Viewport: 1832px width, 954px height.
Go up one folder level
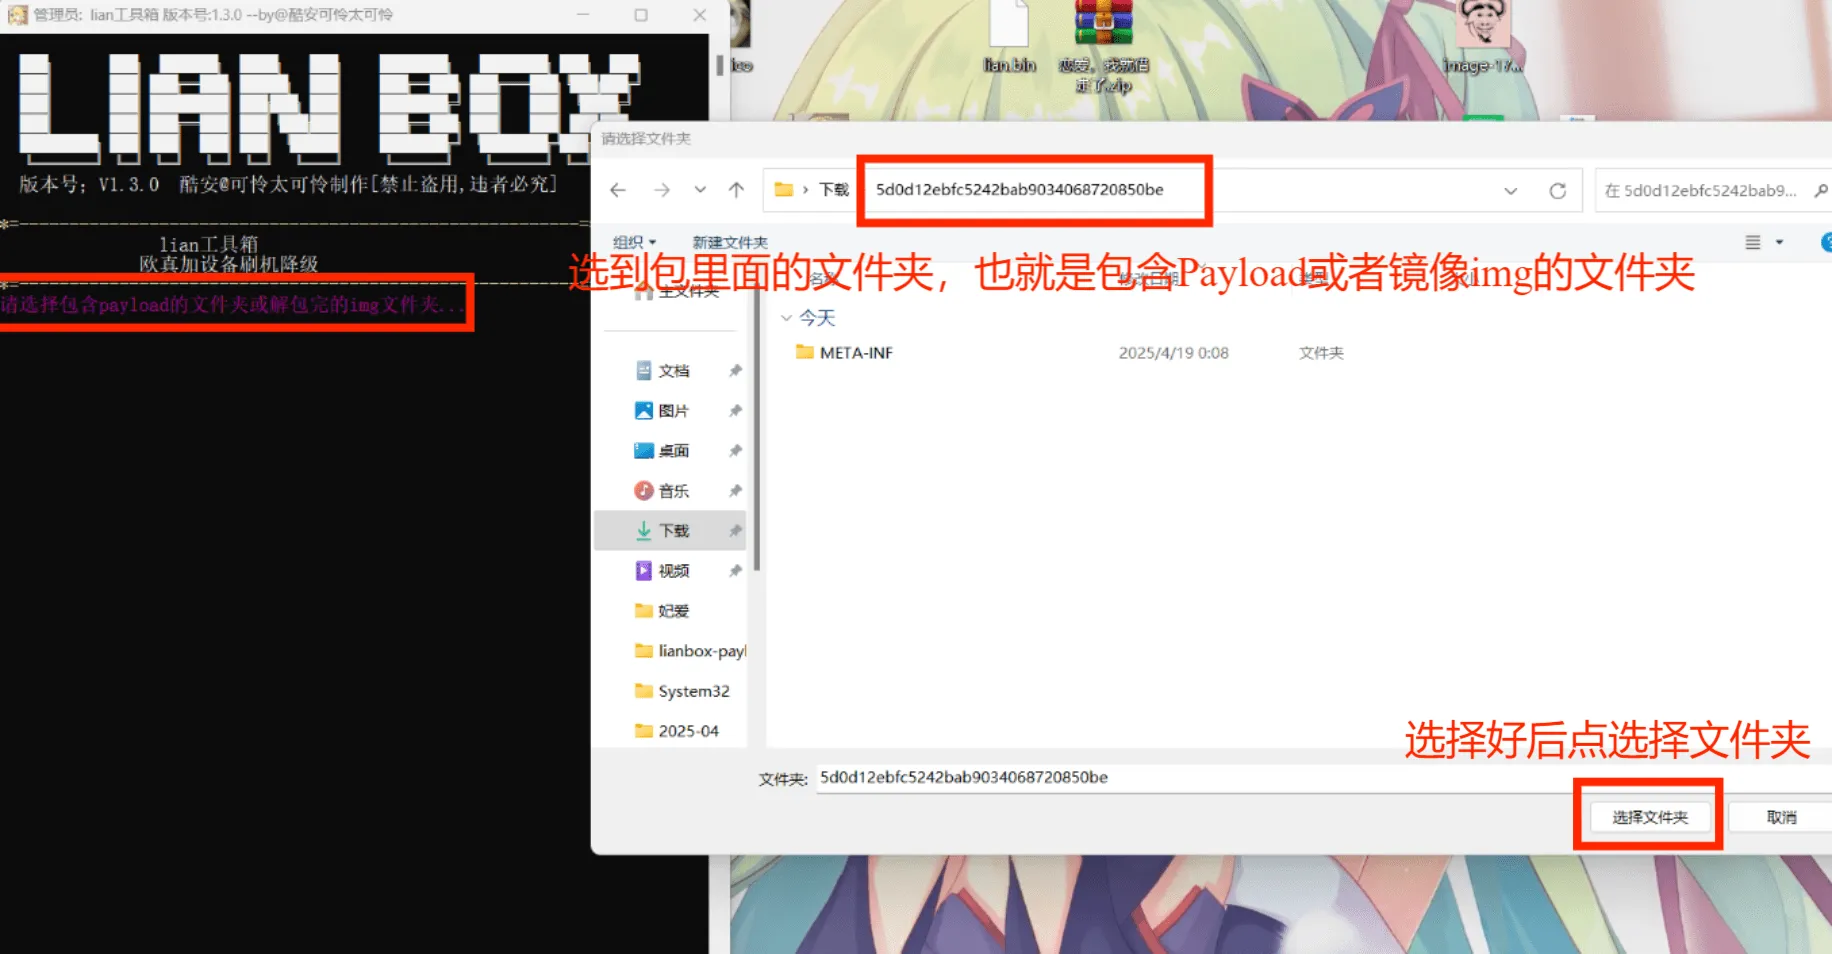tap(736, 190)
